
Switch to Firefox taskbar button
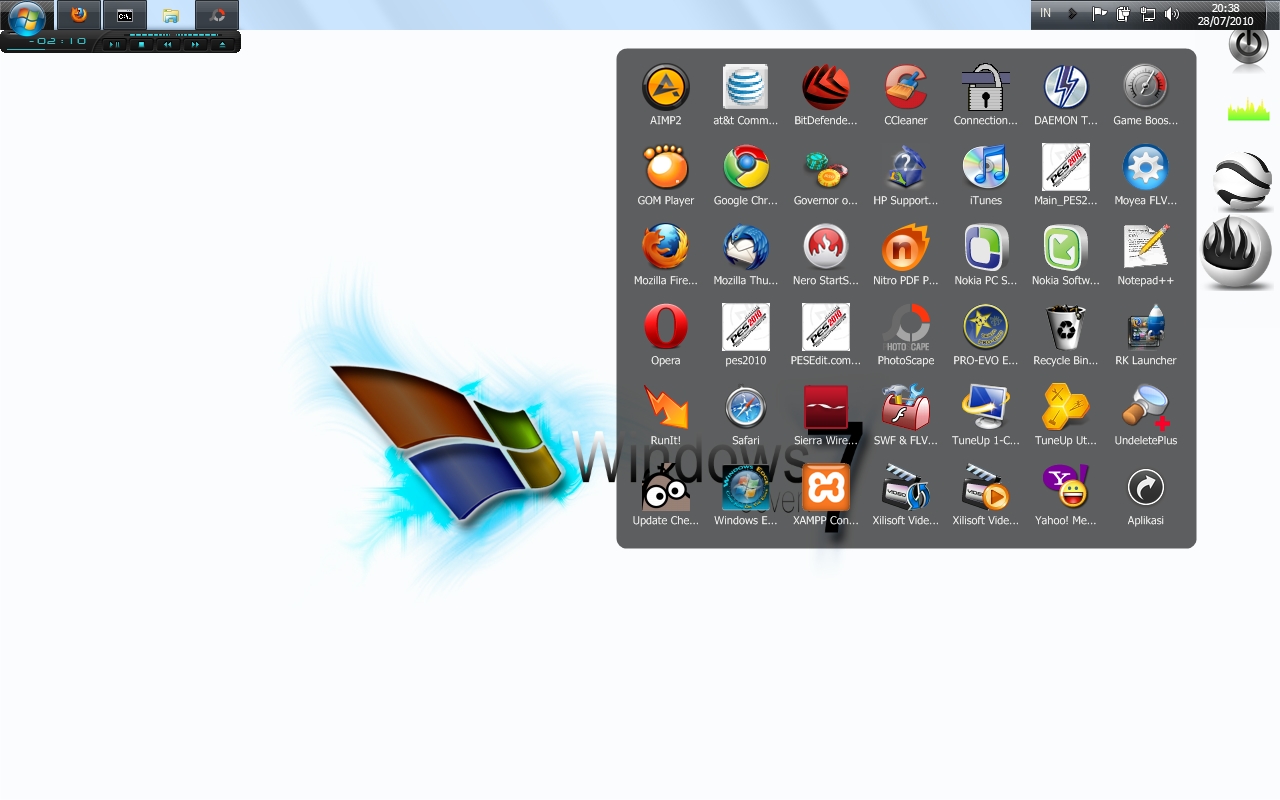79,15
